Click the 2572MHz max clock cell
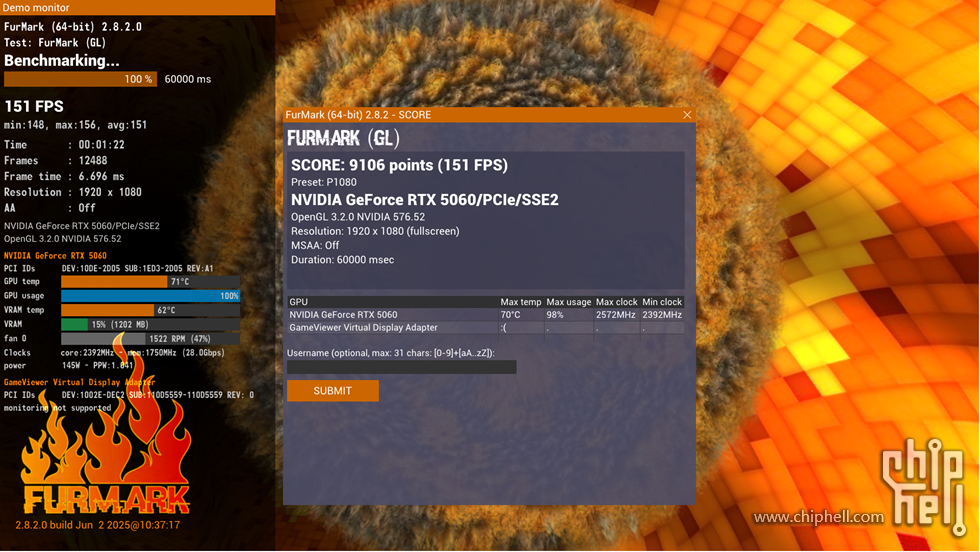Screen dimensions: 980x552 (616, 315)
